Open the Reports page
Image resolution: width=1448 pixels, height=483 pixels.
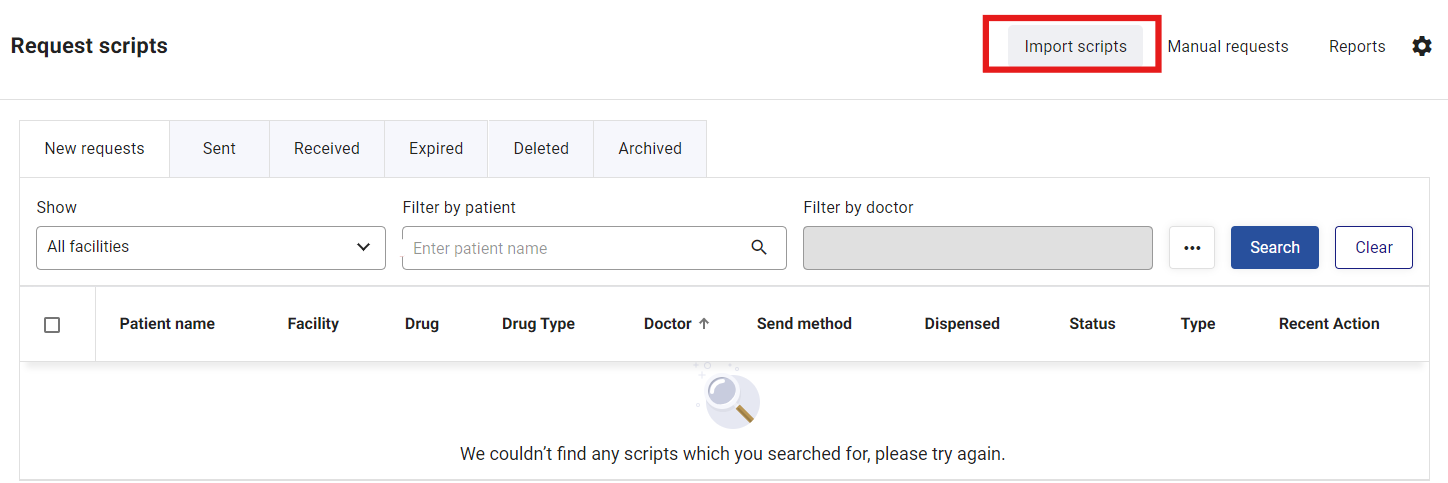pos(1357,46)
